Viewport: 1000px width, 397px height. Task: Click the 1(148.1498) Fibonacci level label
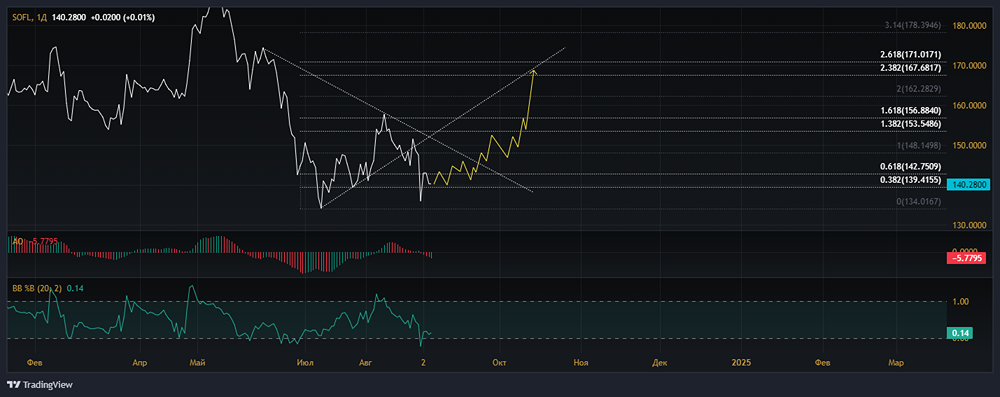point(918,146)
